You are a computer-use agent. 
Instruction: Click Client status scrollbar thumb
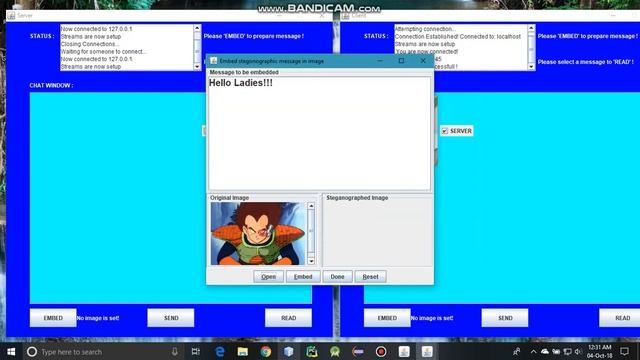[531, 49]
